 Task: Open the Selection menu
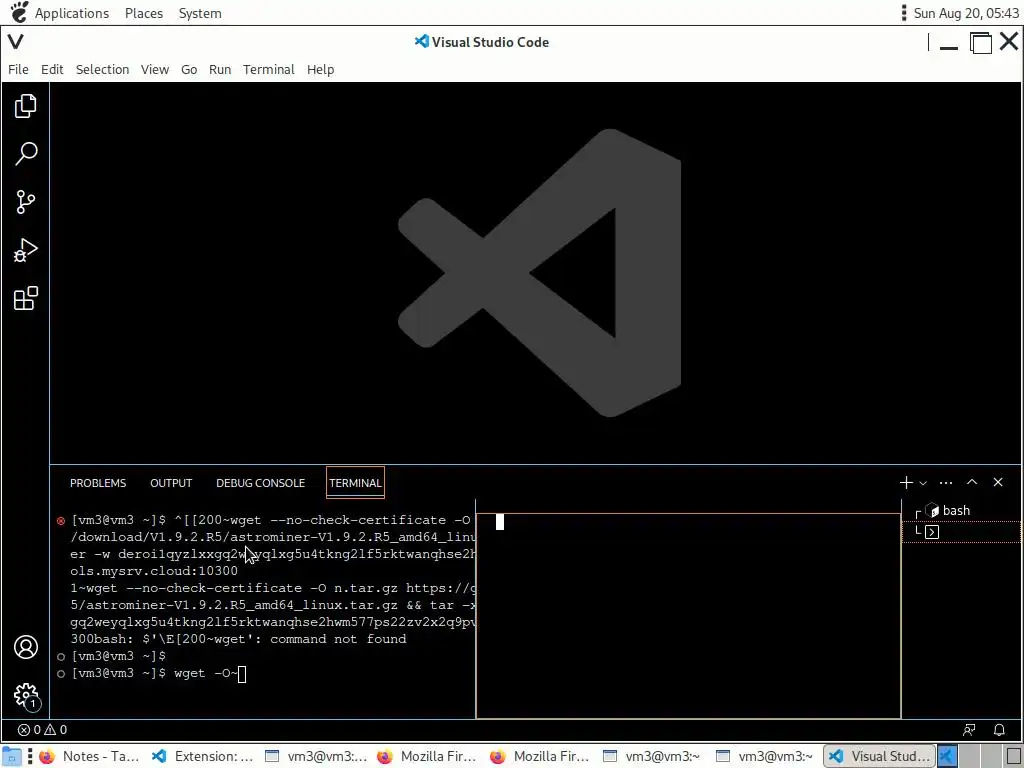coord(103,69)
